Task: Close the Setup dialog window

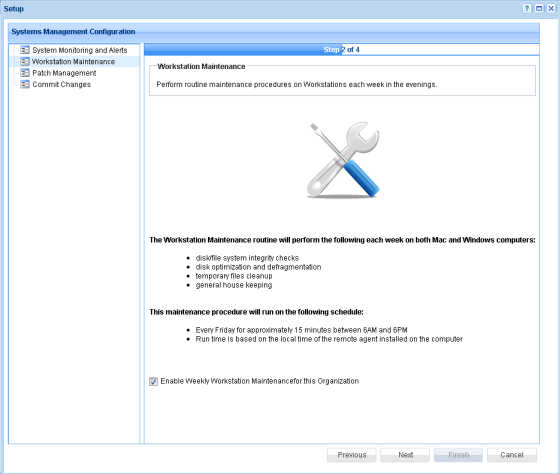Action: point(551,9)
